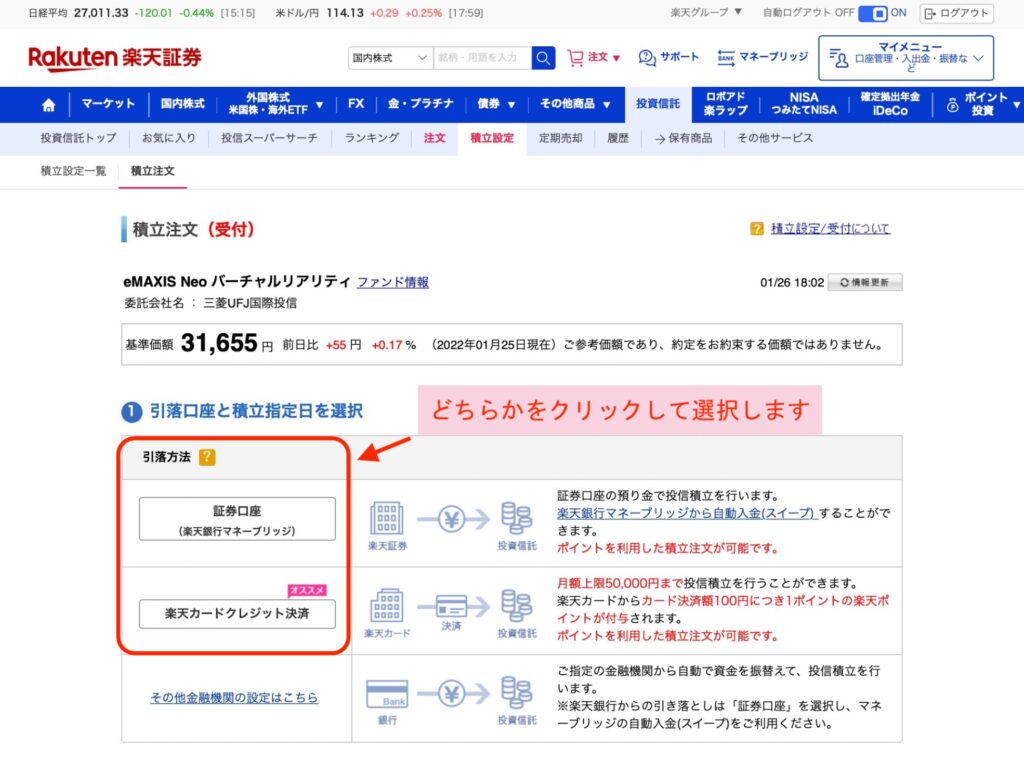Open マネーブリッジ bank link
The height and width of the screenshot is (760, 1024).
coord(762,57)
